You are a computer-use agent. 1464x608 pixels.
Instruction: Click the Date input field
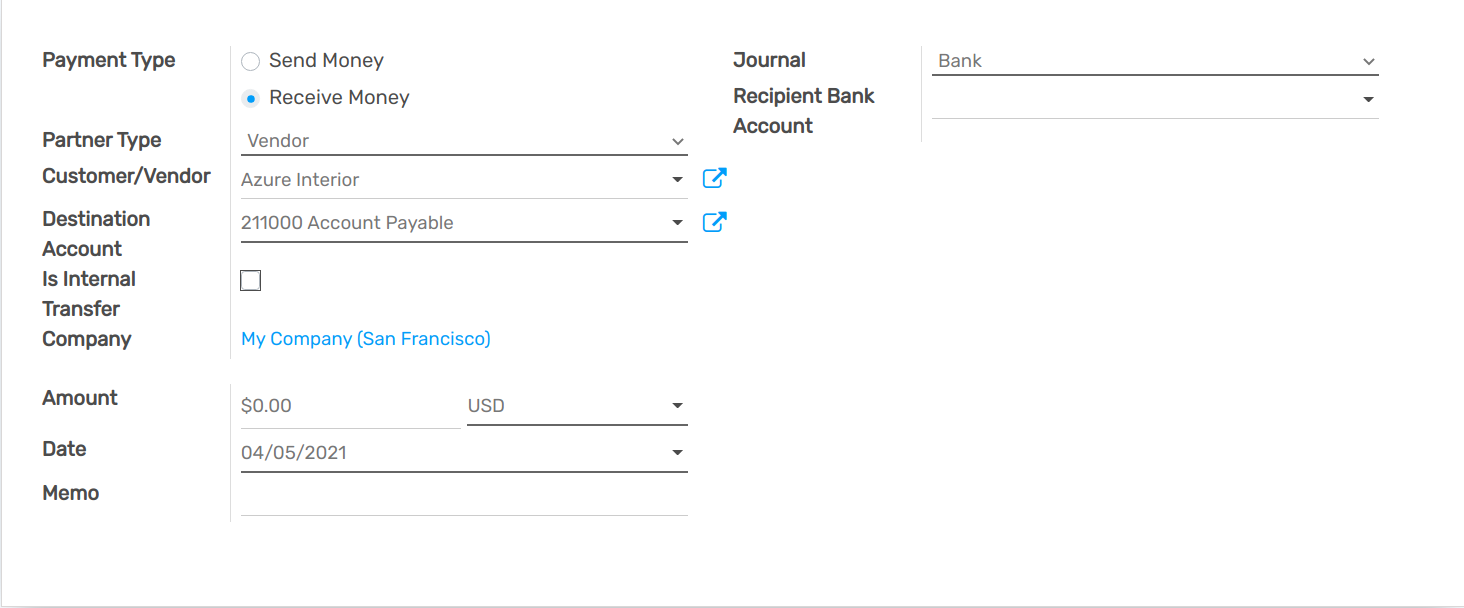(x=420, y=452)
